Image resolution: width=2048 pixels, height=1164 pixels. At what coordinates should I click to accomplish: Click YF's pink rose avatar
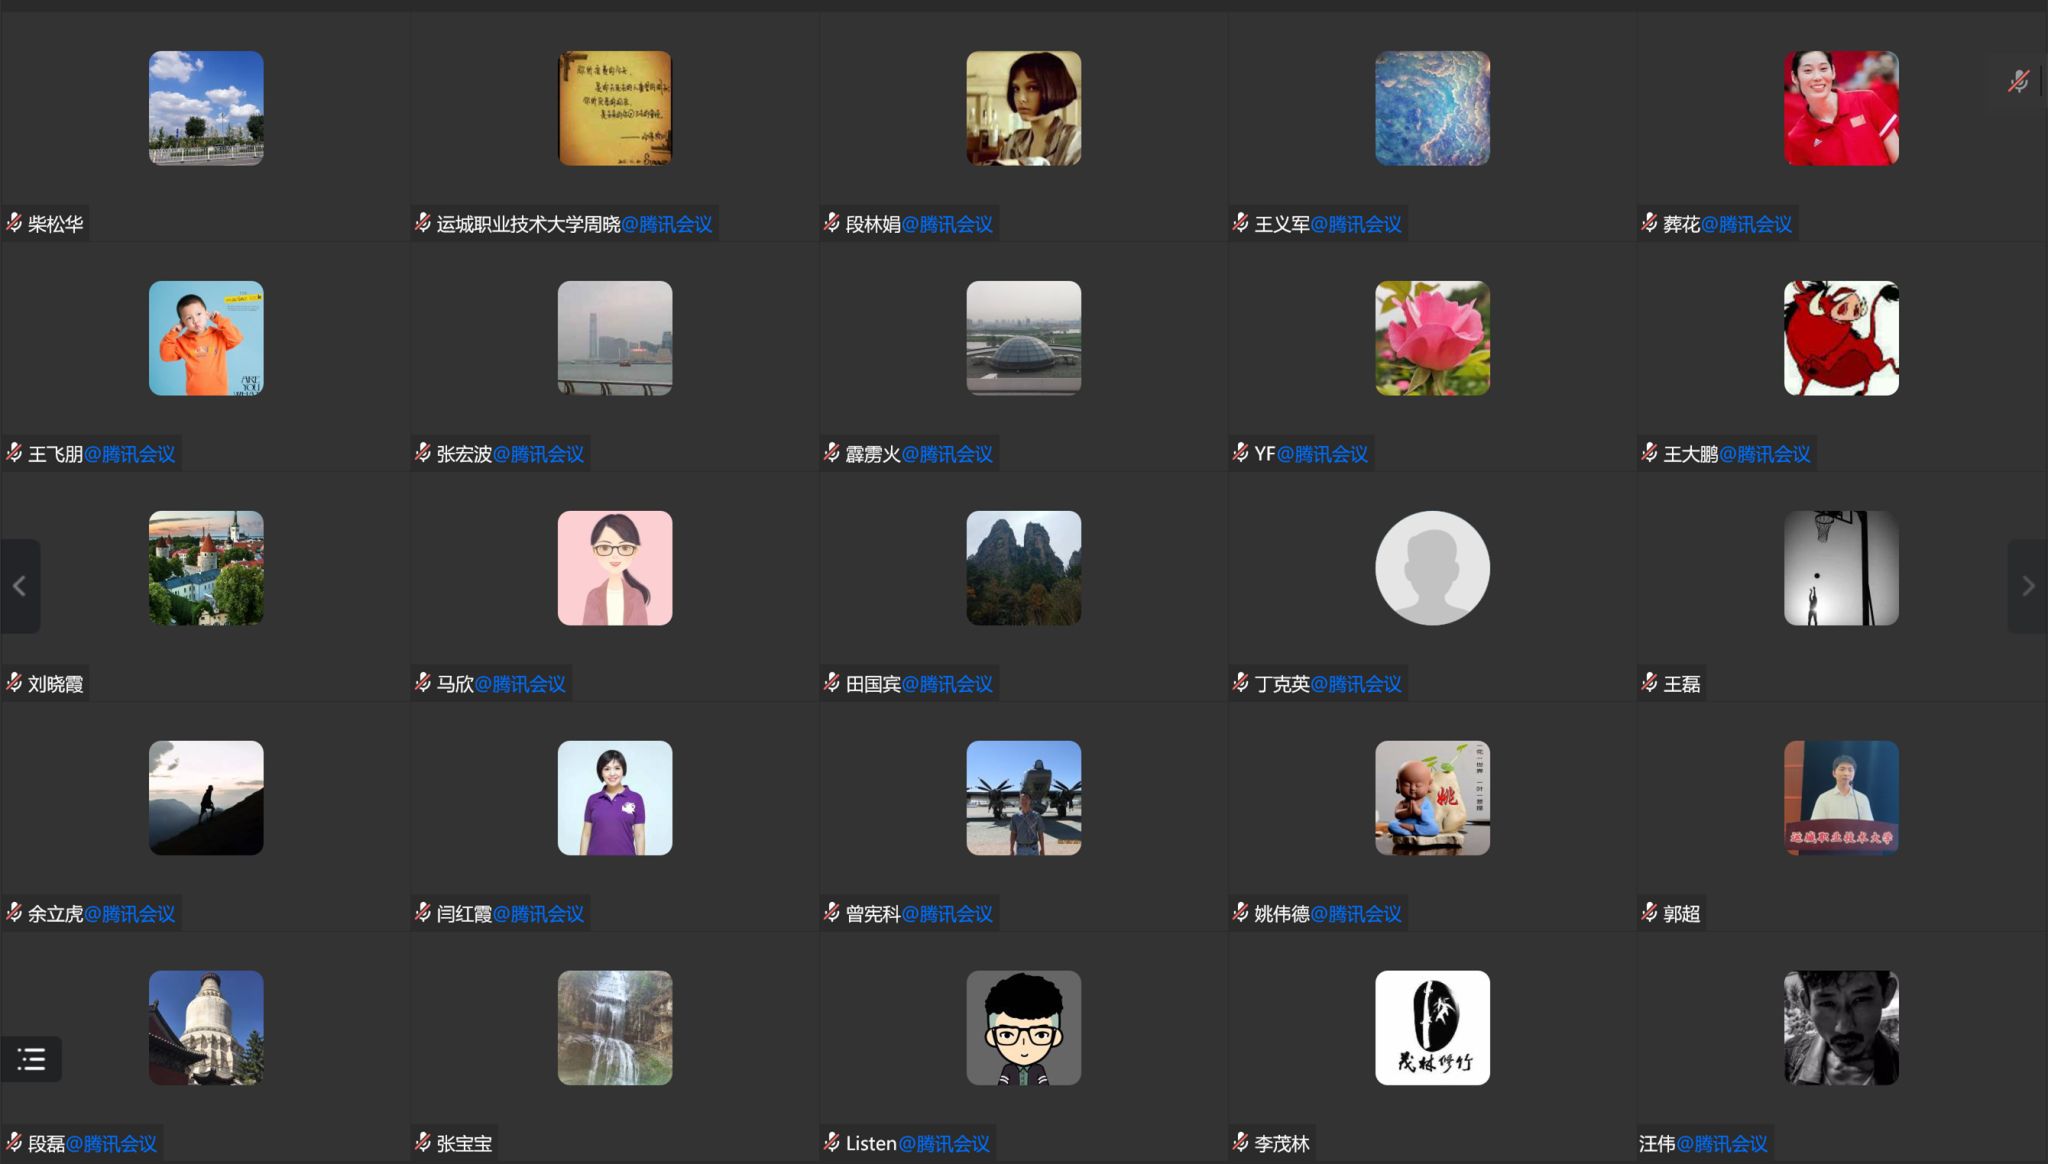click(x=1432, y=338)
